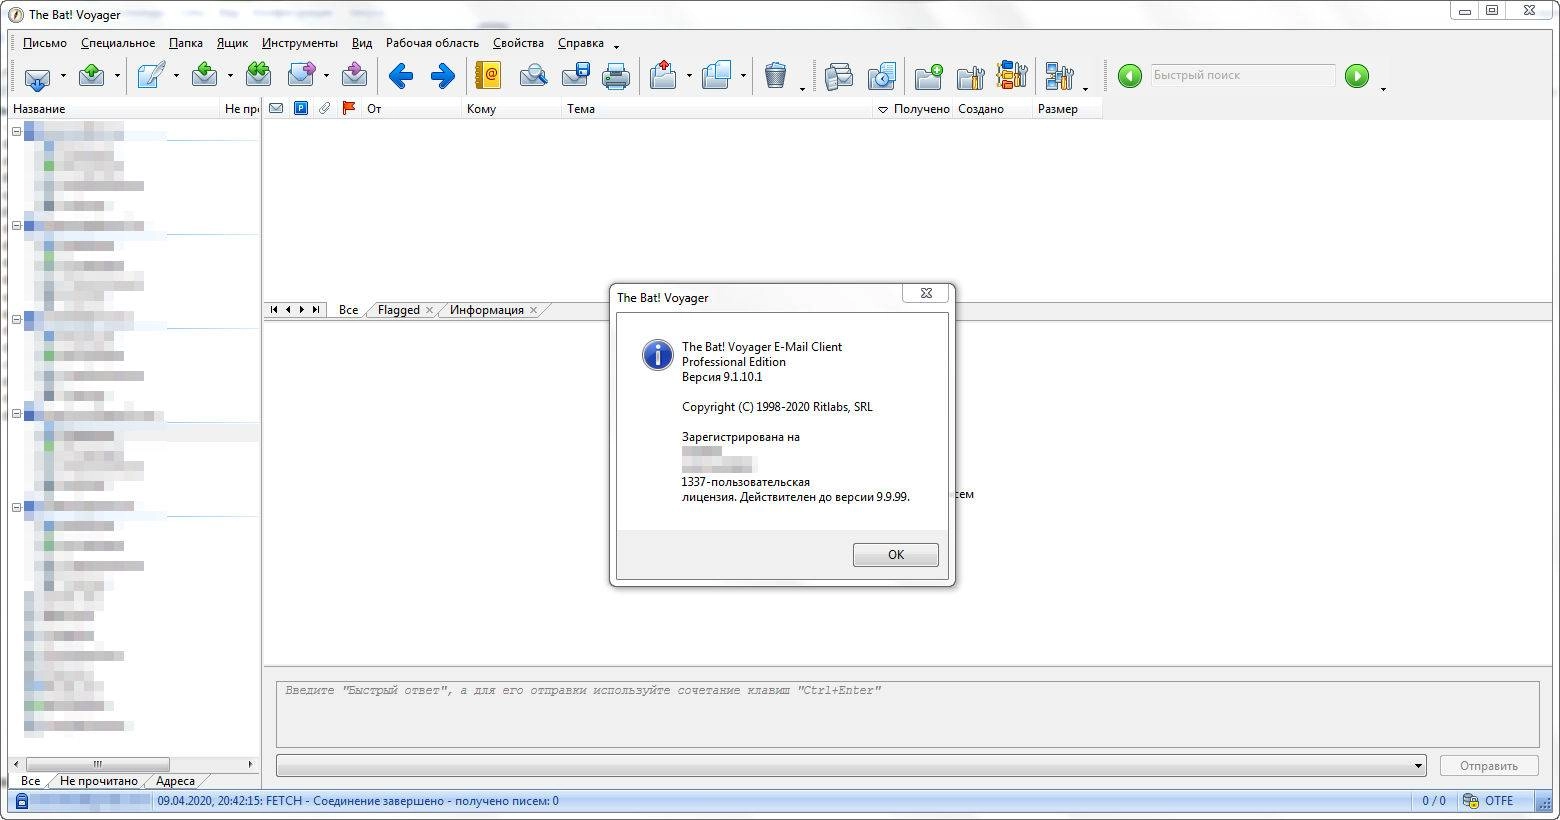1560x820 pixels.
Task: Click OK in The Bat! Voyager dialog
Action: coord(895,555)
